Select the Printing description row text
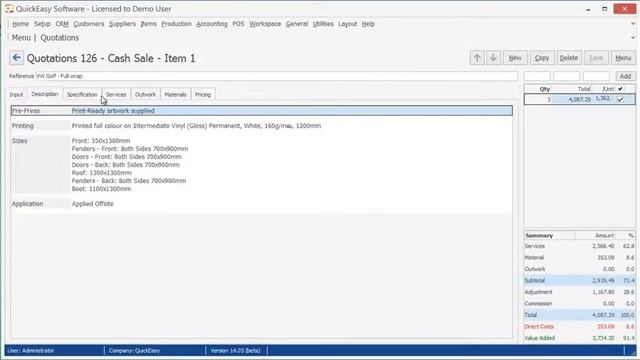The width and height of the screenshot is (640, 360). click(196, 126)
